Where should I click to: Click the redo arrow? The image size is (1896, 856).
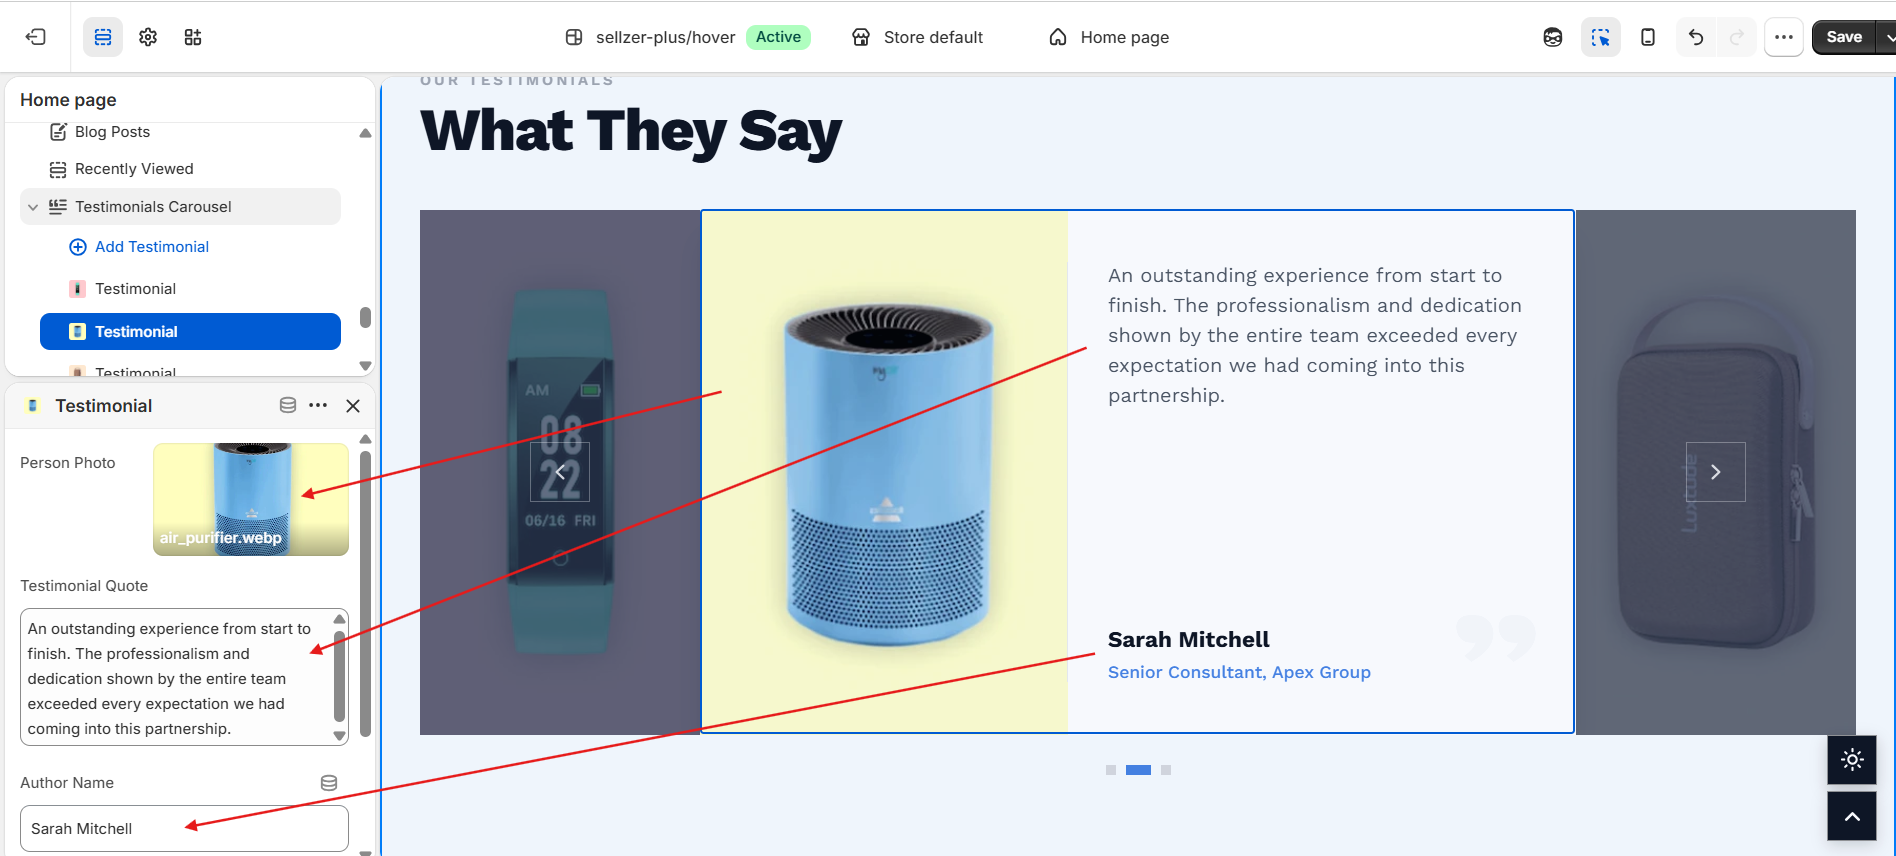tap(1737, 37)
